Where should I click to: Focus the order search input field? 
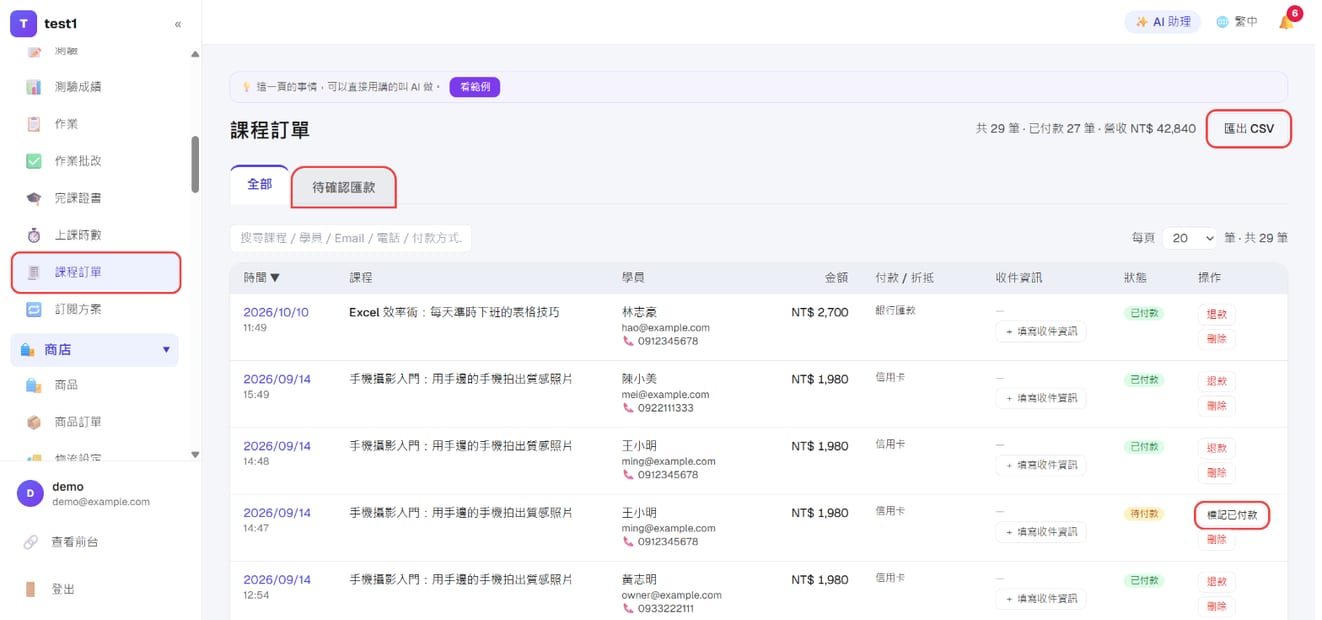click(350, 238)
